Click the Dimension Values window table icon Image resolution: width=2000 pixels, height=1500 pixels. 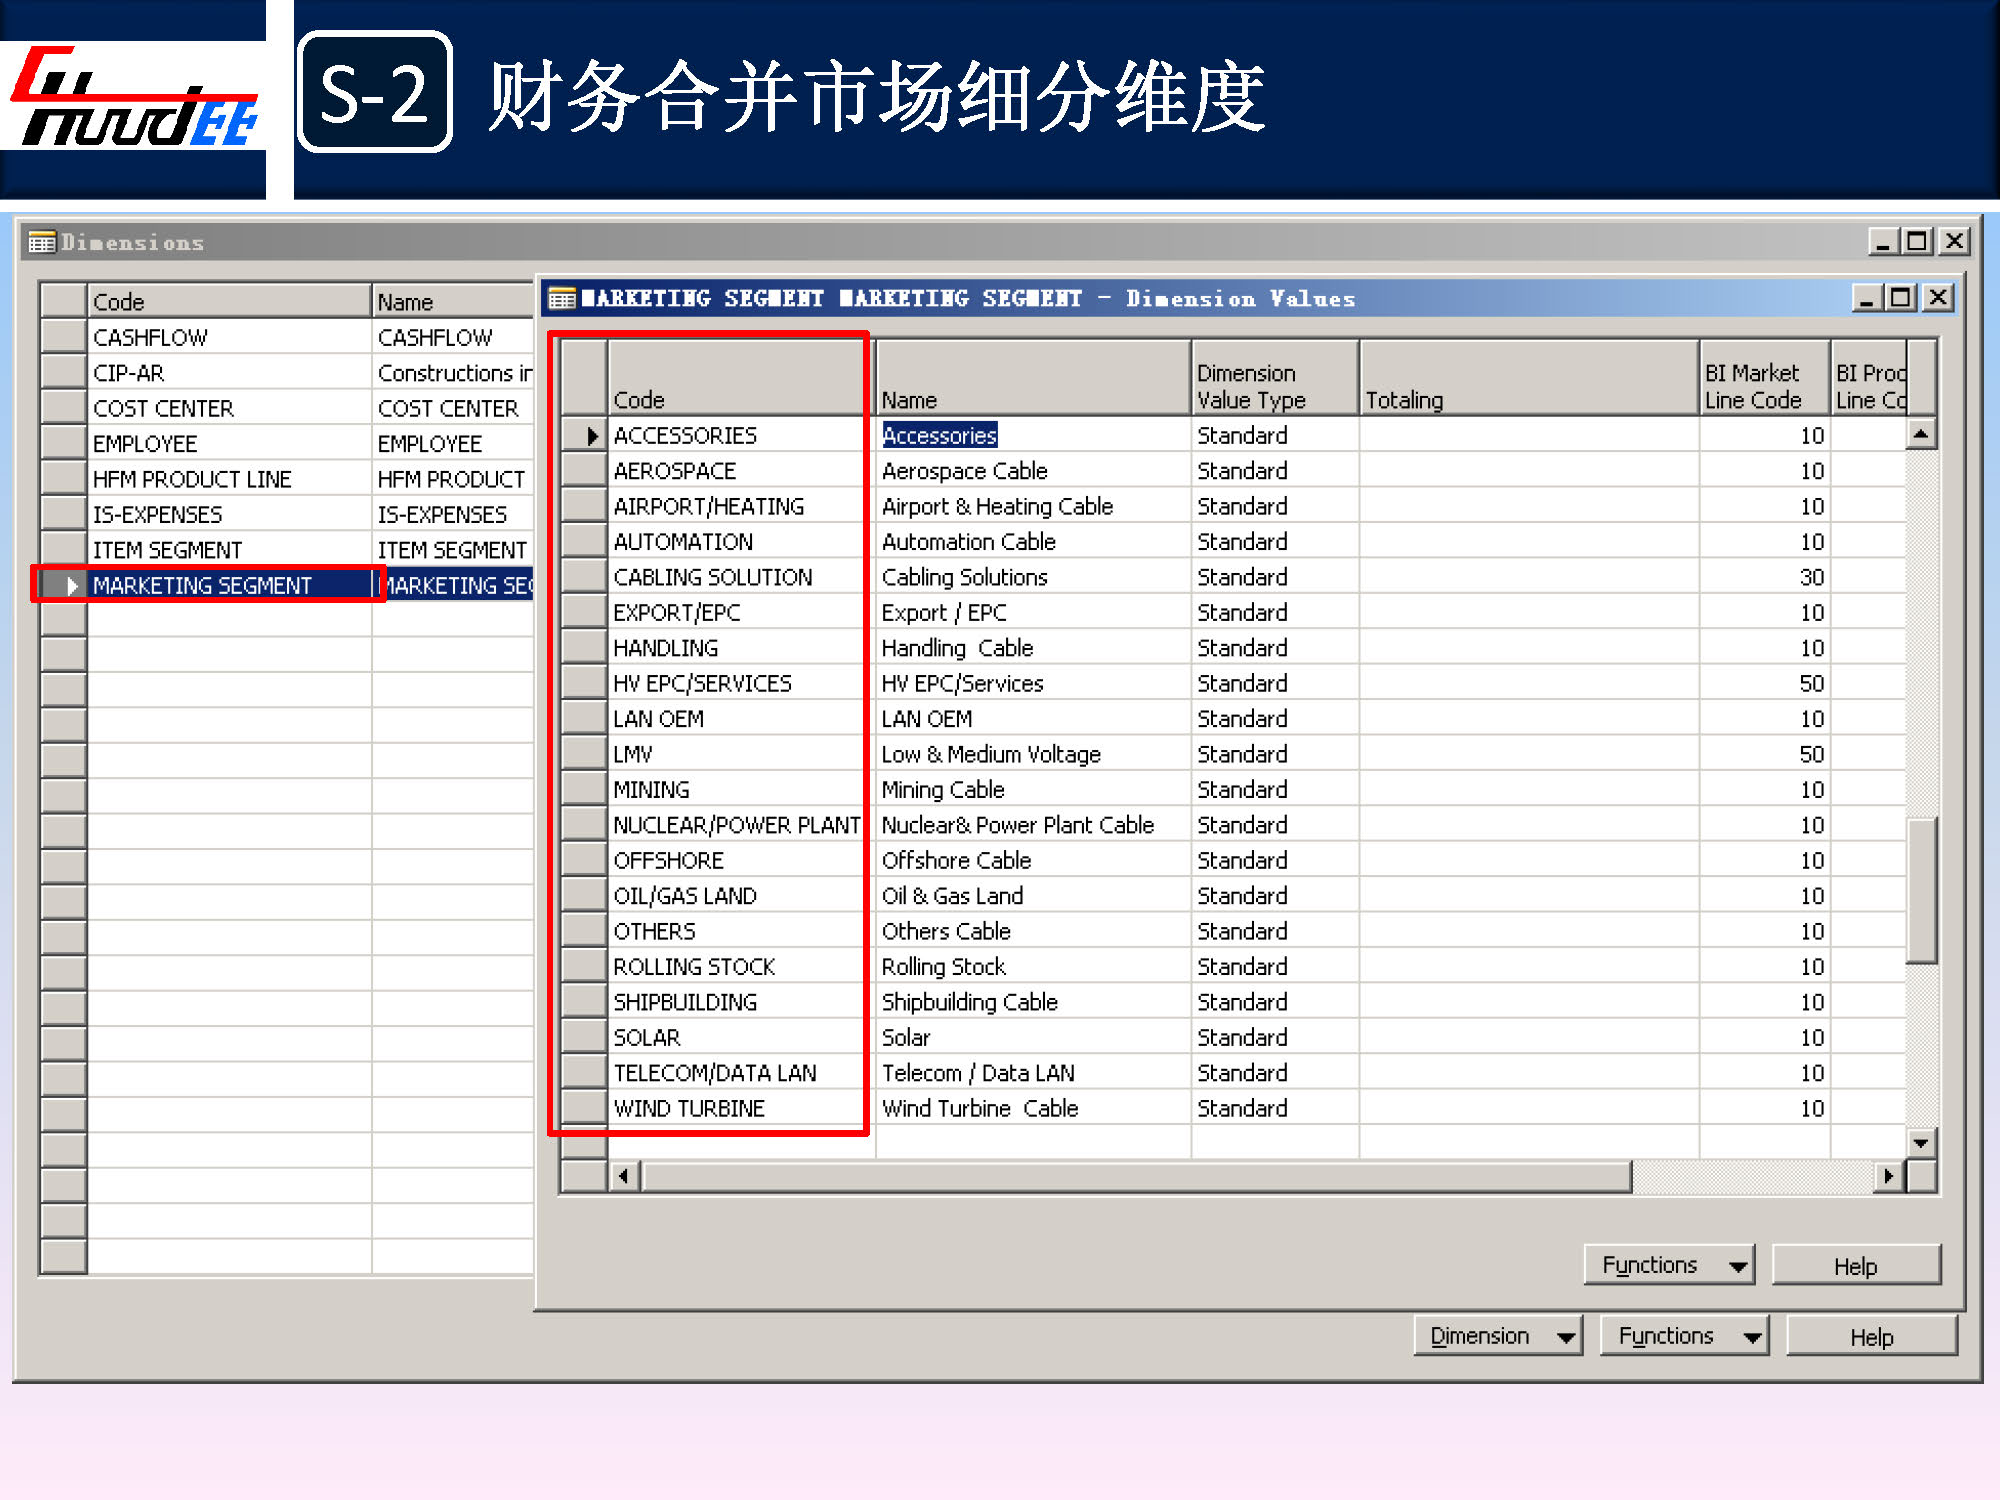click(562, 298)
